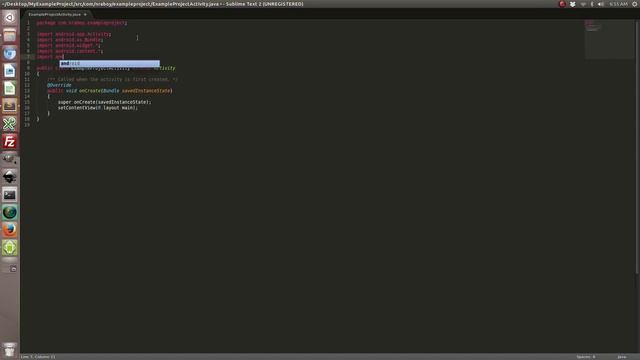Open the Wi-Fi network indicator

[x=583, y=4]
